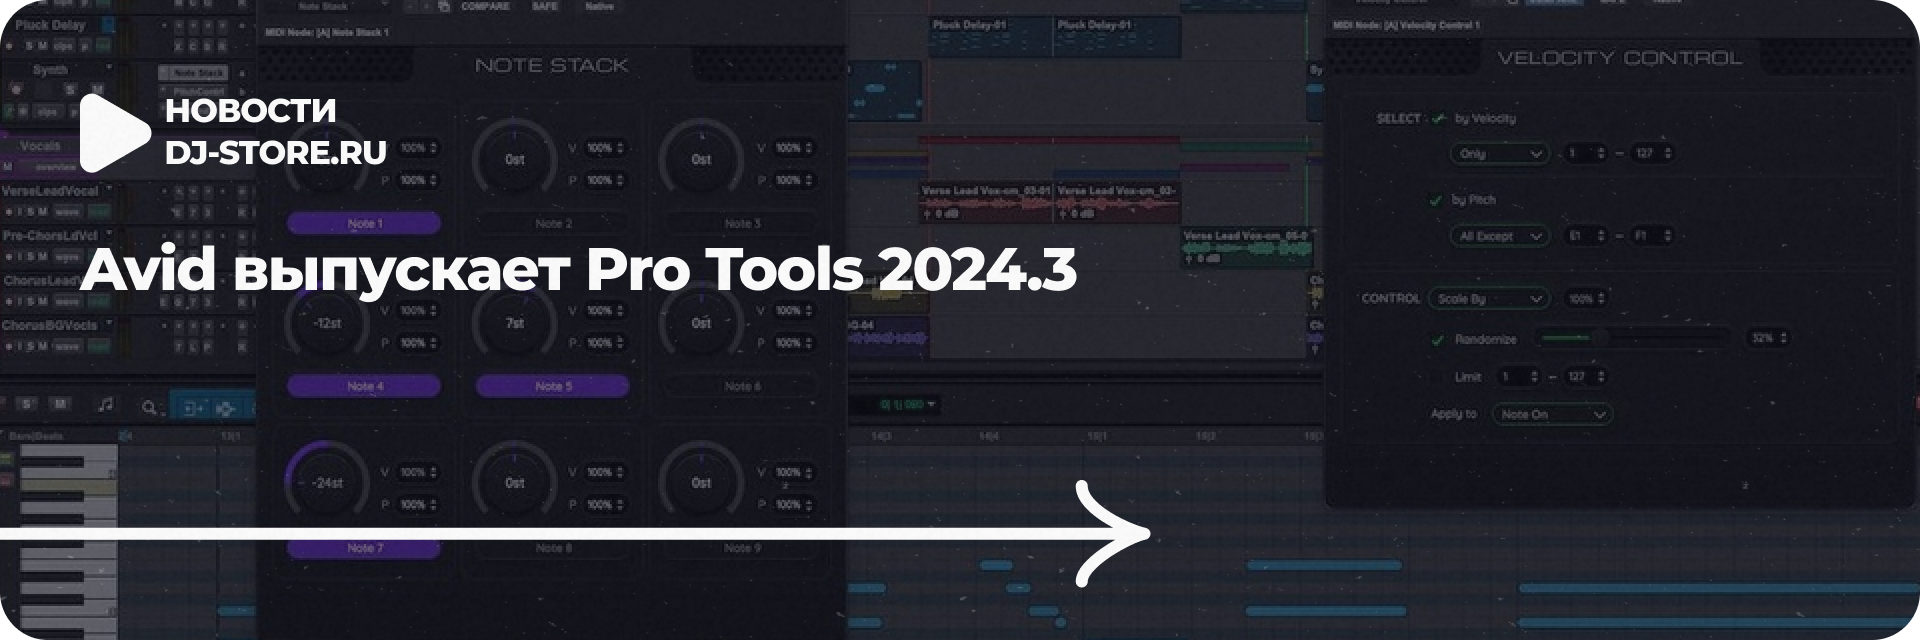Solo the MIDI editor track with S button

click(x=27, y=404)
